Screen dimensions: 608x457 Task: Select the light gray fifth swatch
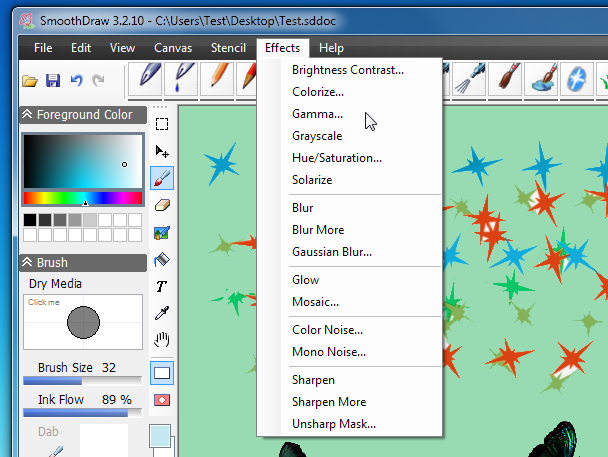click(90, 220)
